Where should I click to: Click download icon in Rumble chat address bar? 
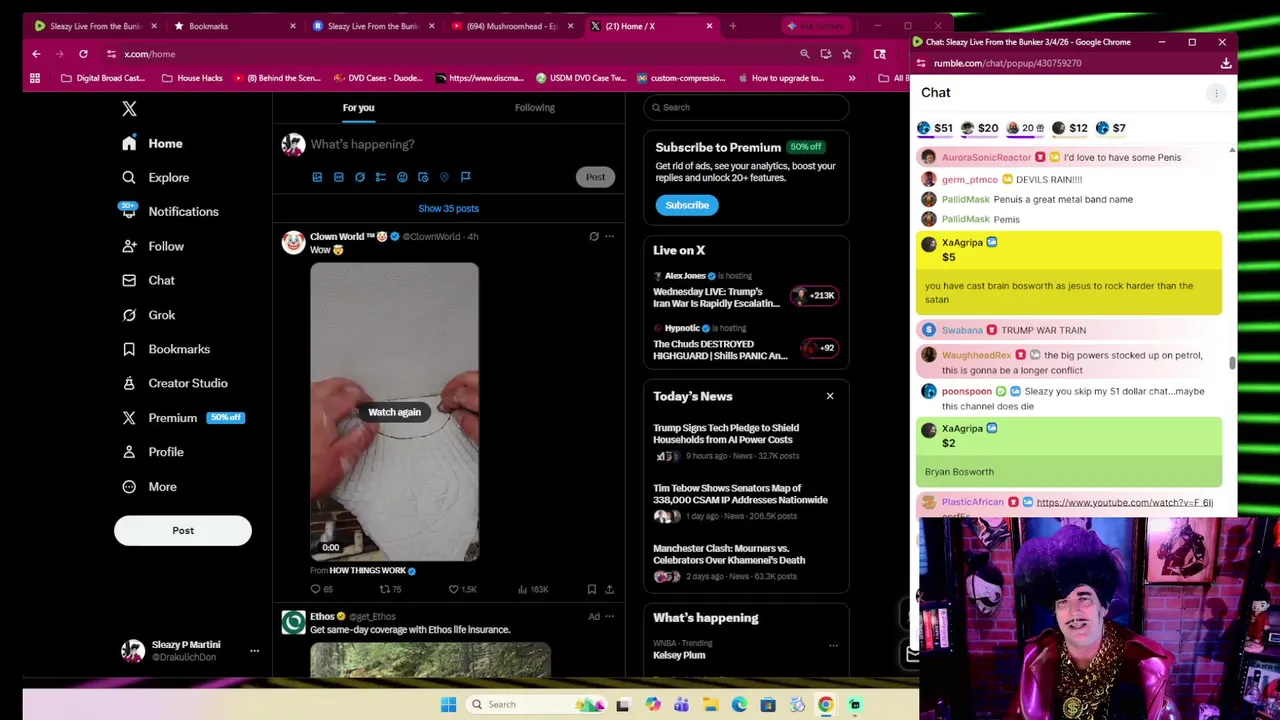pyautogui.click(x=1225, y=63)
